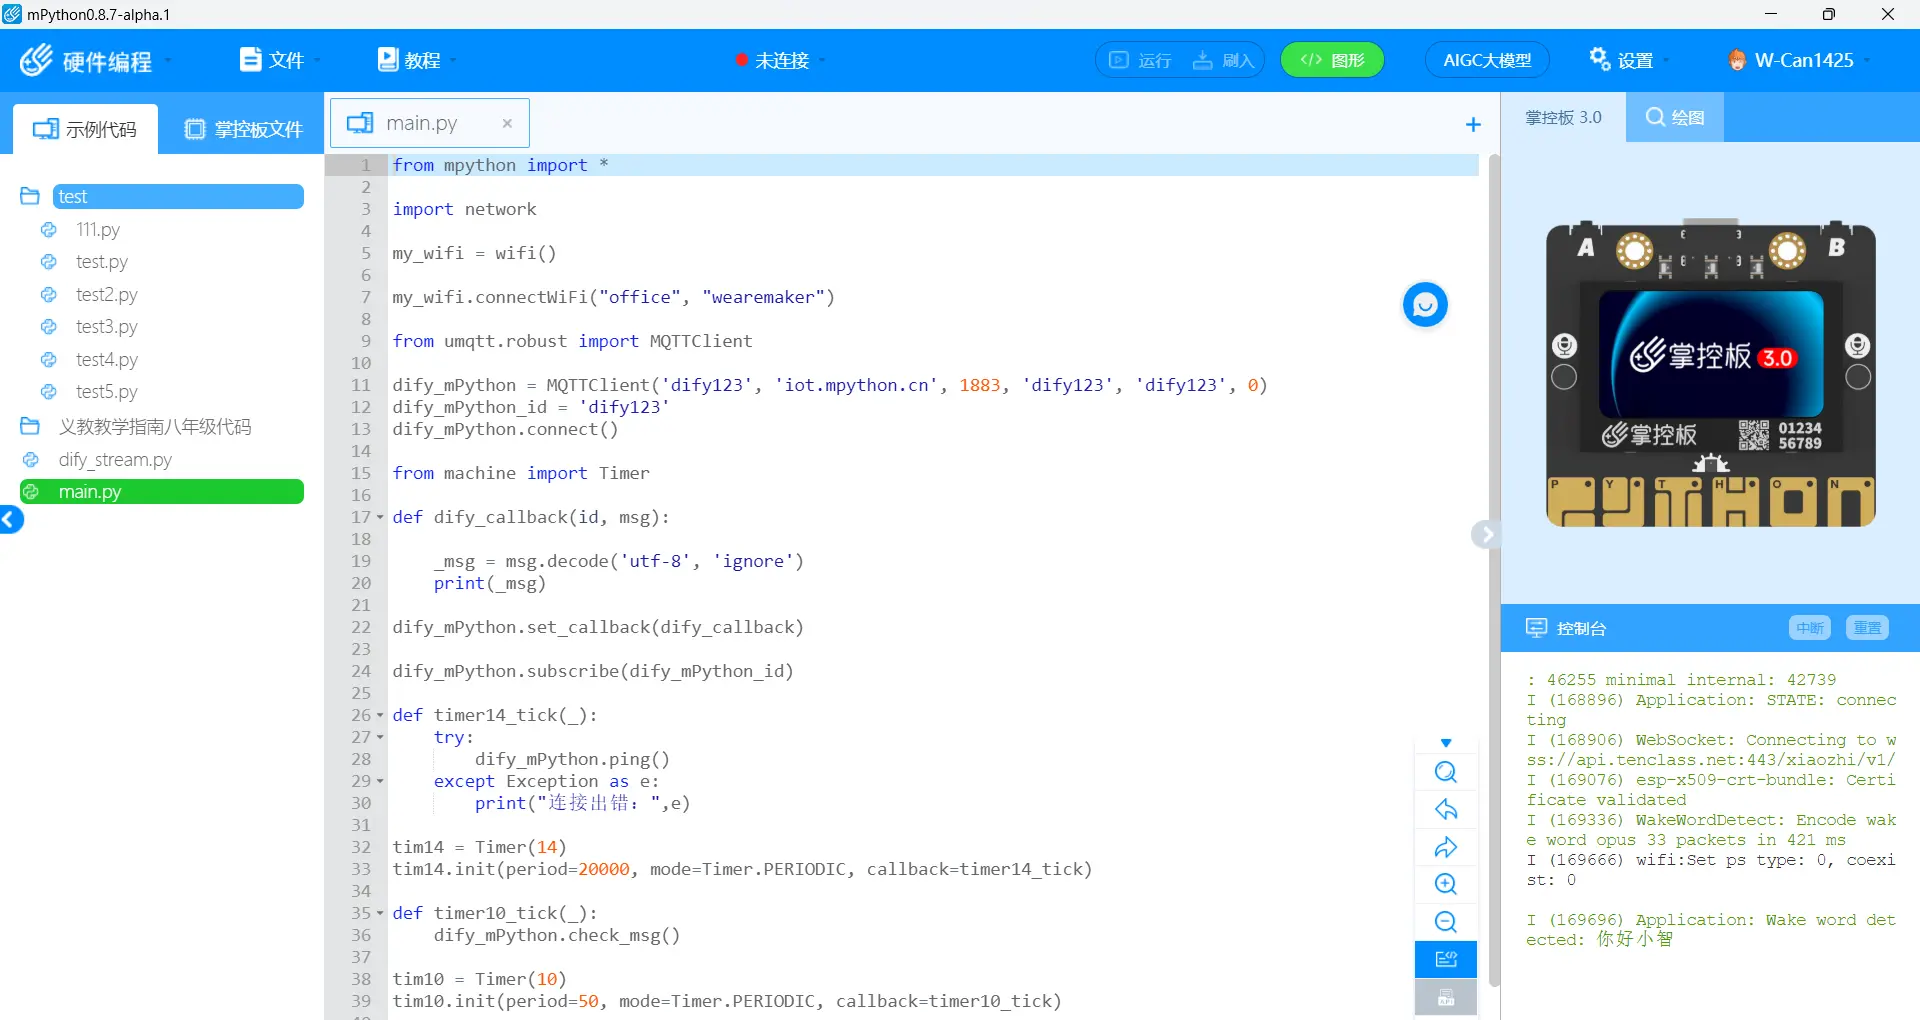Switch to the 掌控板文件 tab

[x=244, y=129]
